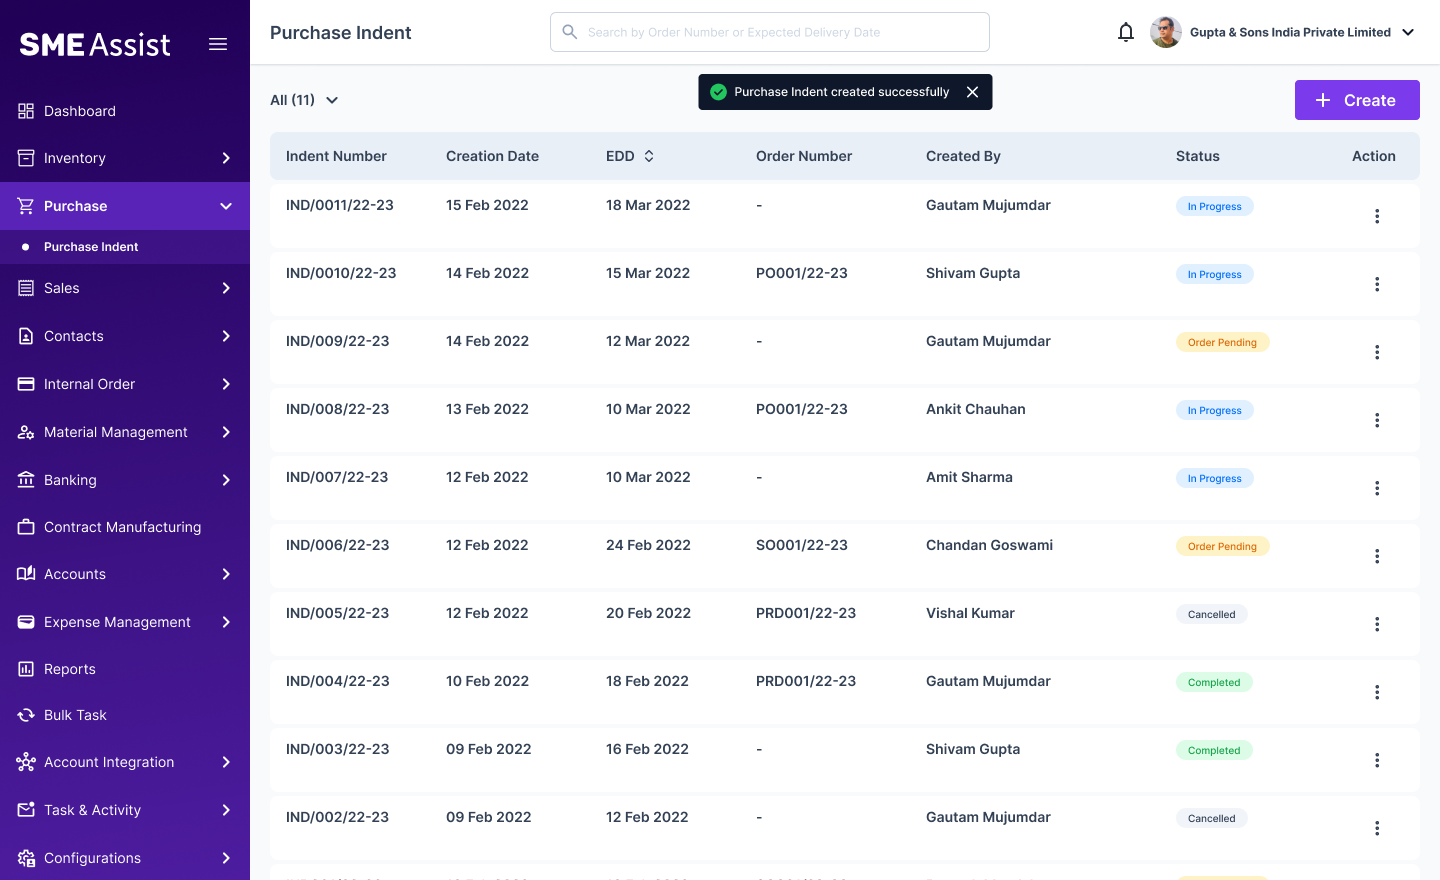
Task: Expand the Banking submenu chevron
Action: tap(226, 480)
